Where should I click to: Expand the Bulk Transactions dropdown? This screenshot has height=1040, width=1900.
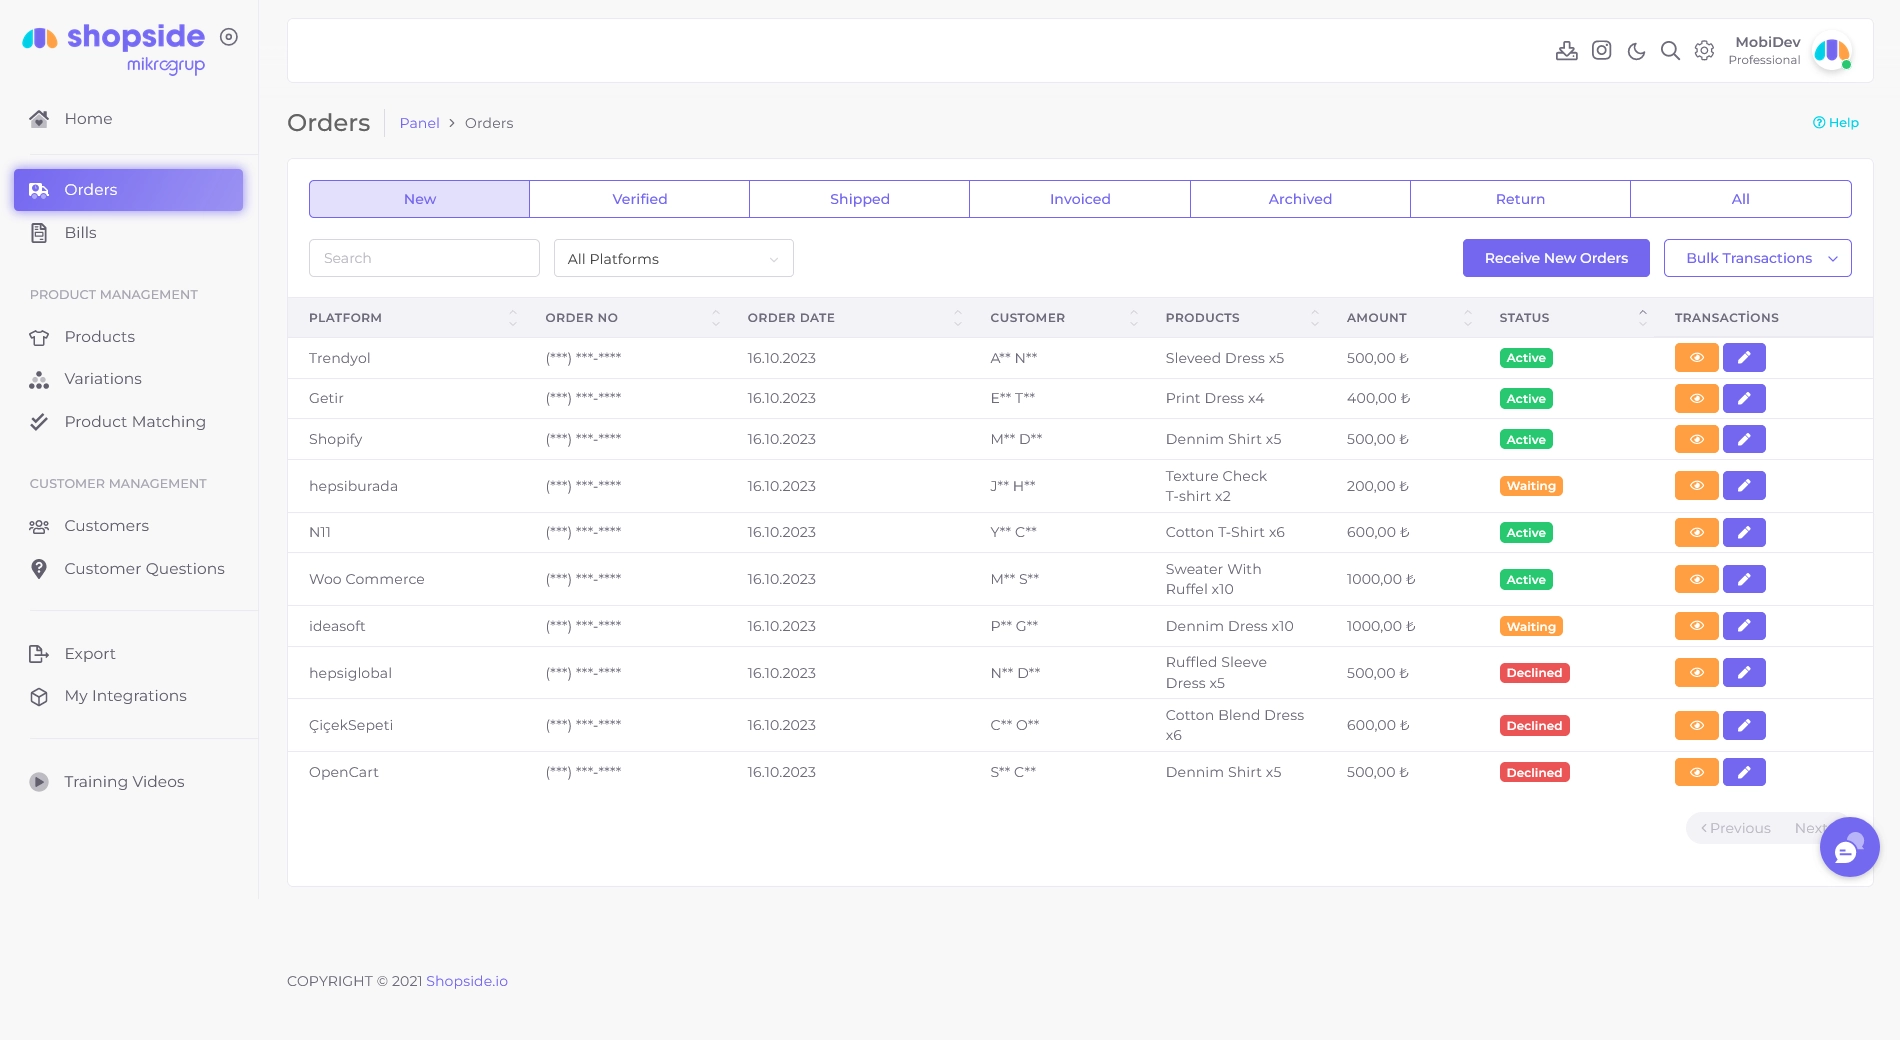point(1757,258)
